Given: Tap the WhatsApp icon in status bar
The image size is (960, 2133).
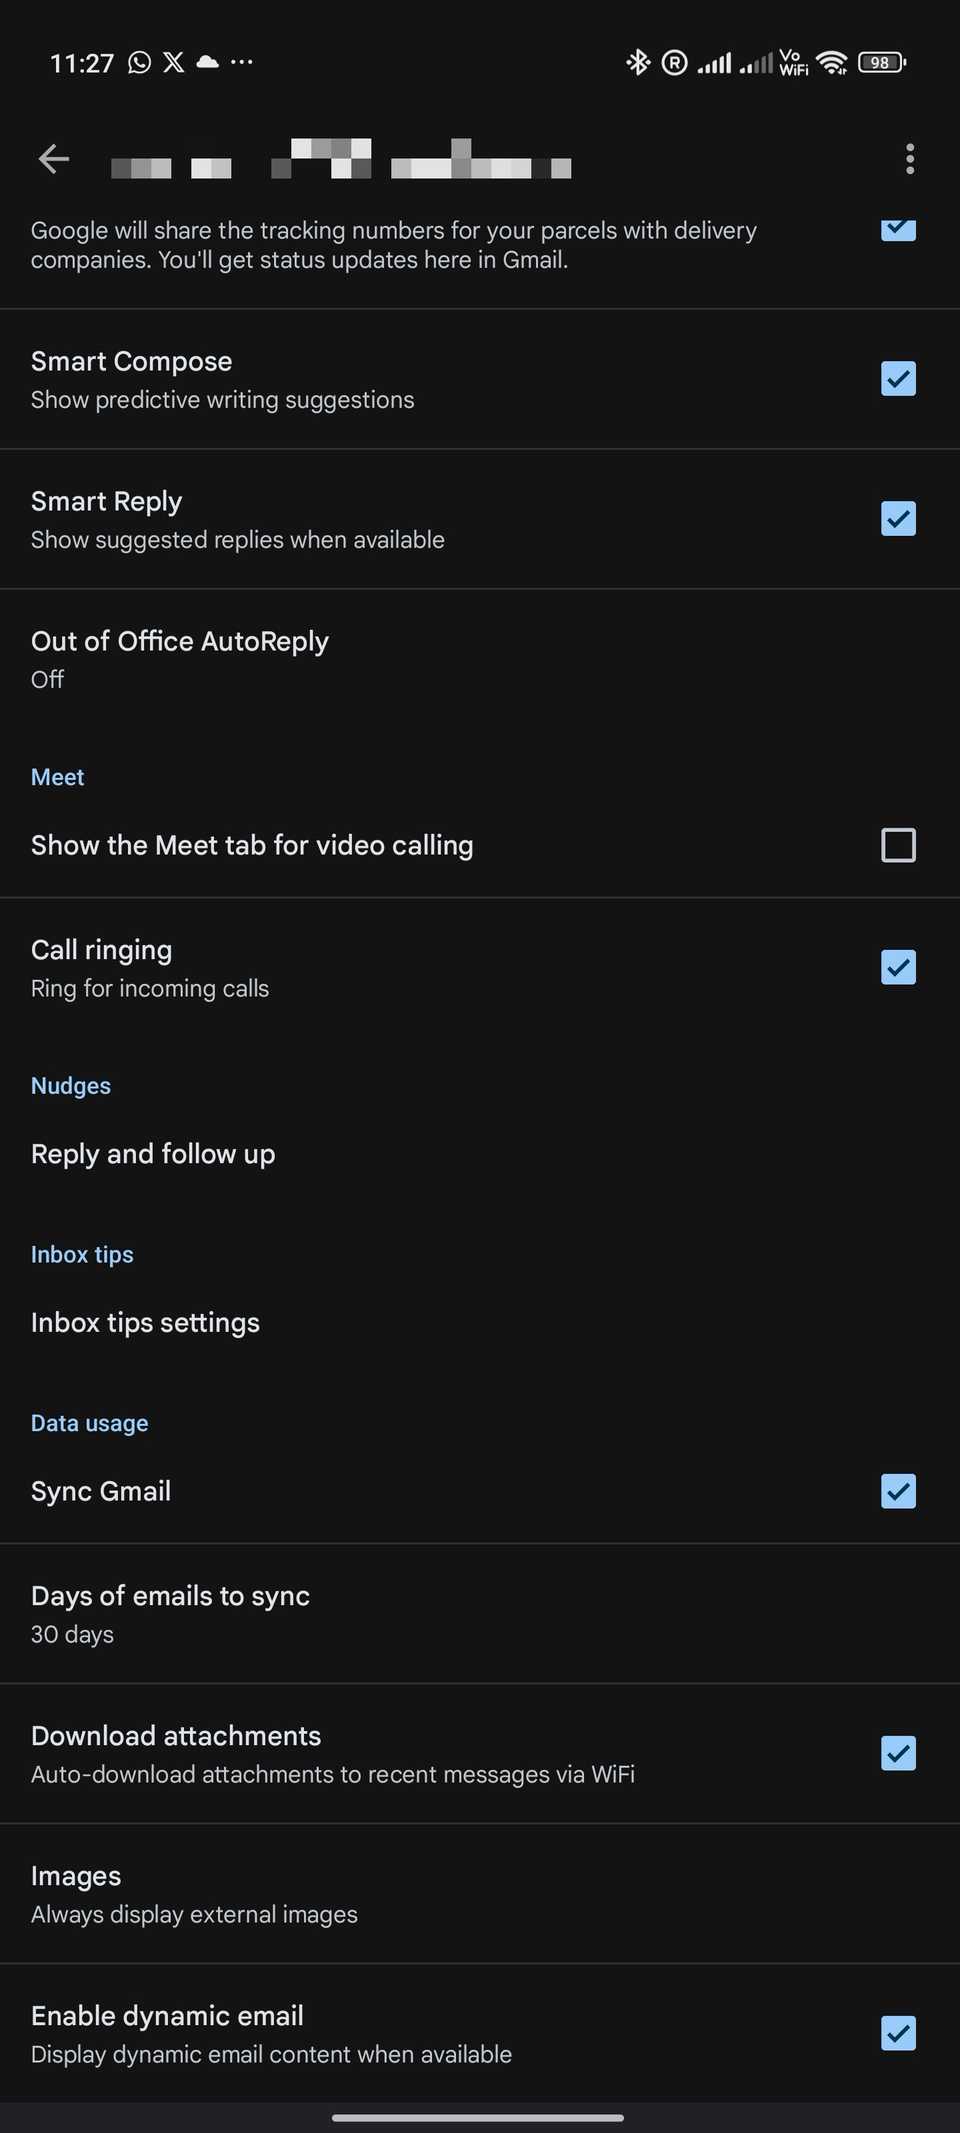Looking at the screenshot, I should (x=139, y=62).
